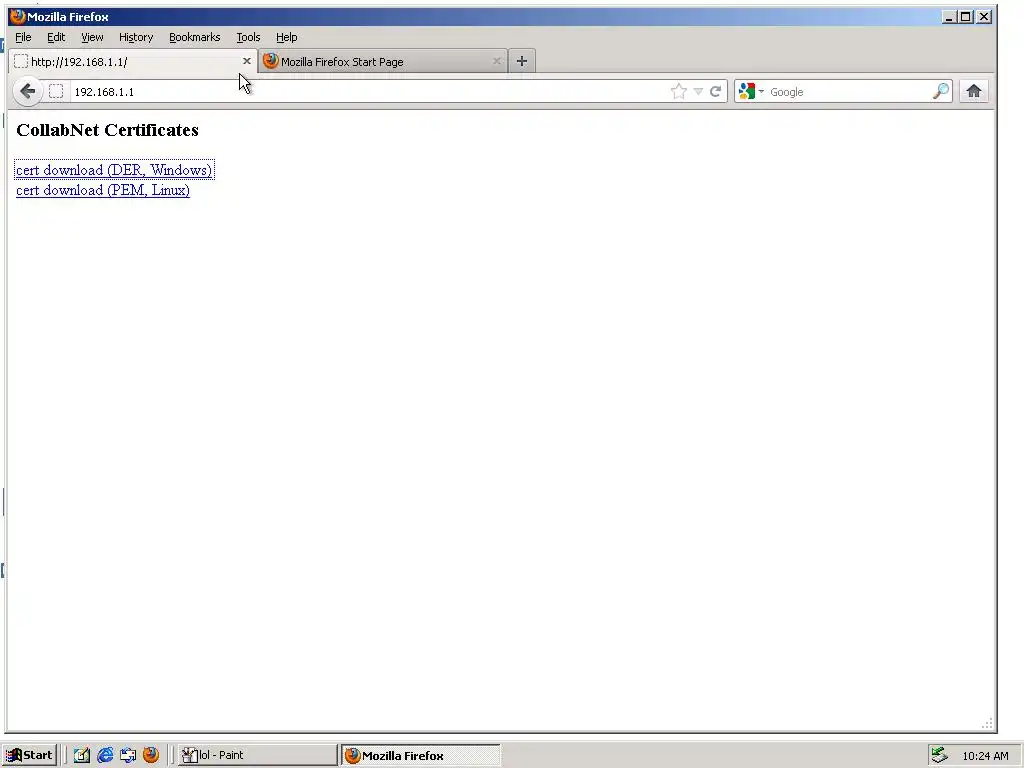The width and height of the screenshot is (1024, 768).
Task: Open a new tab with plus button
Action: (521, 61)
